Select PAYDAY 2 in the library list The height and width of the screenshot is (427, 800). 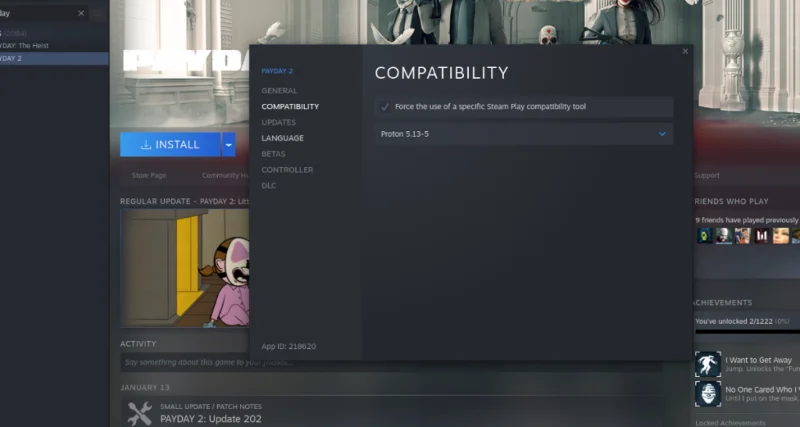pos(54,58)
